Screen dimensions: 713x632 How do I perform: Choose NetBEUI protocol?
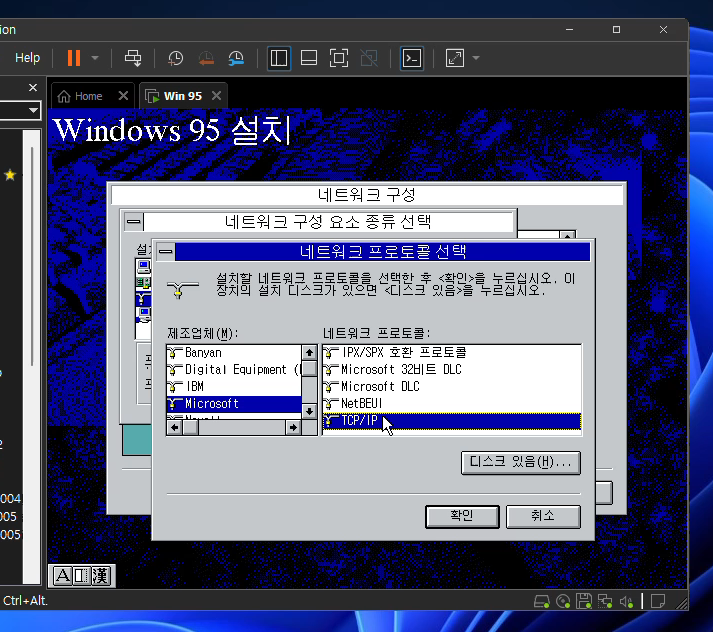[x=452, y=403]
